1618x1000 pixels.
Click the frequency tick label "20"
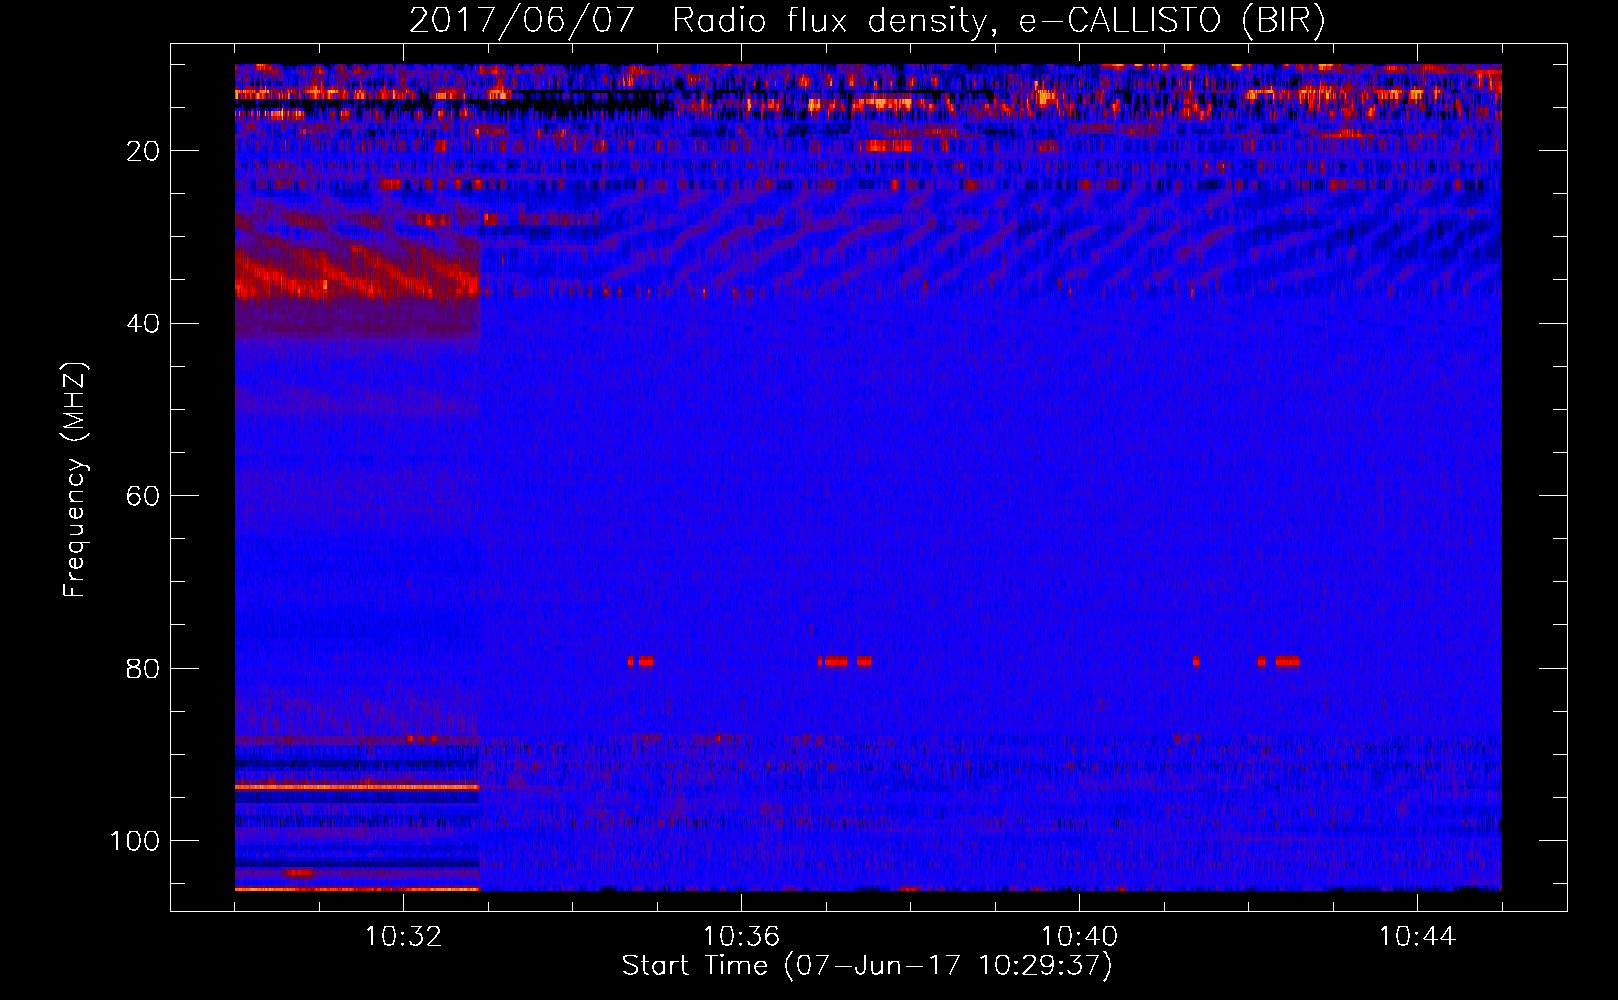(143, 151)
